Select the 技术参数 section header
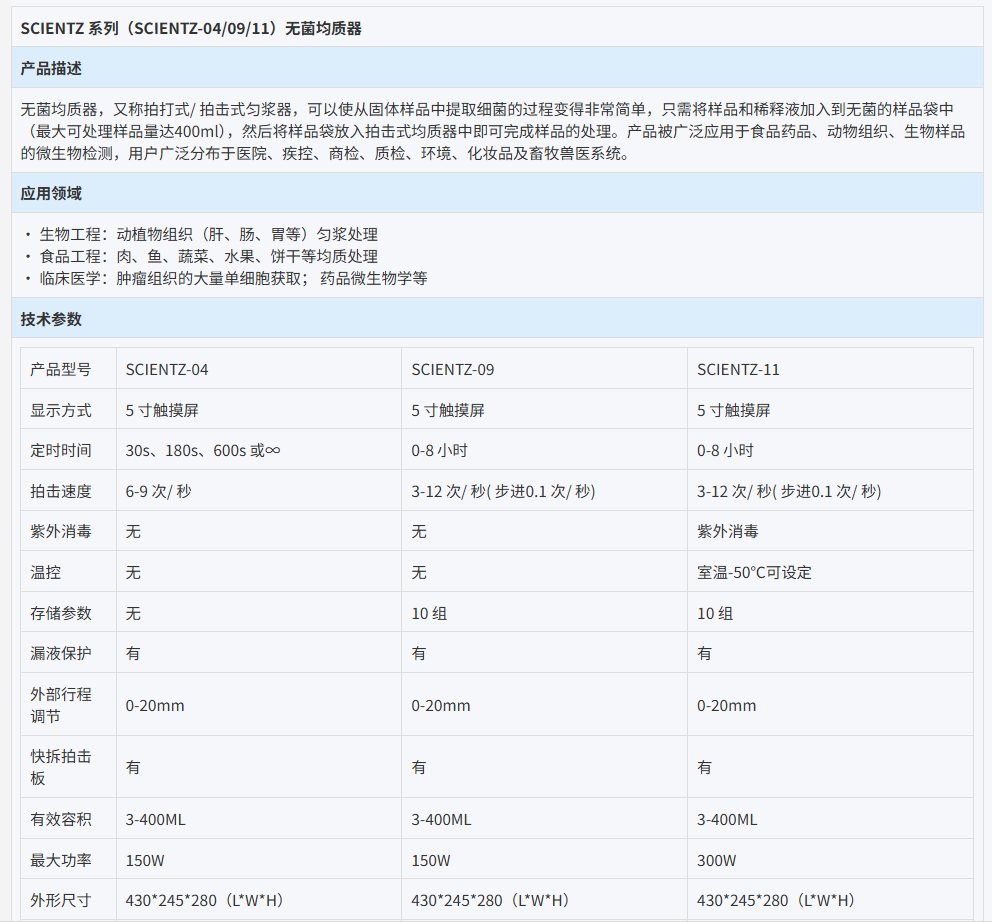 (51, 320)
